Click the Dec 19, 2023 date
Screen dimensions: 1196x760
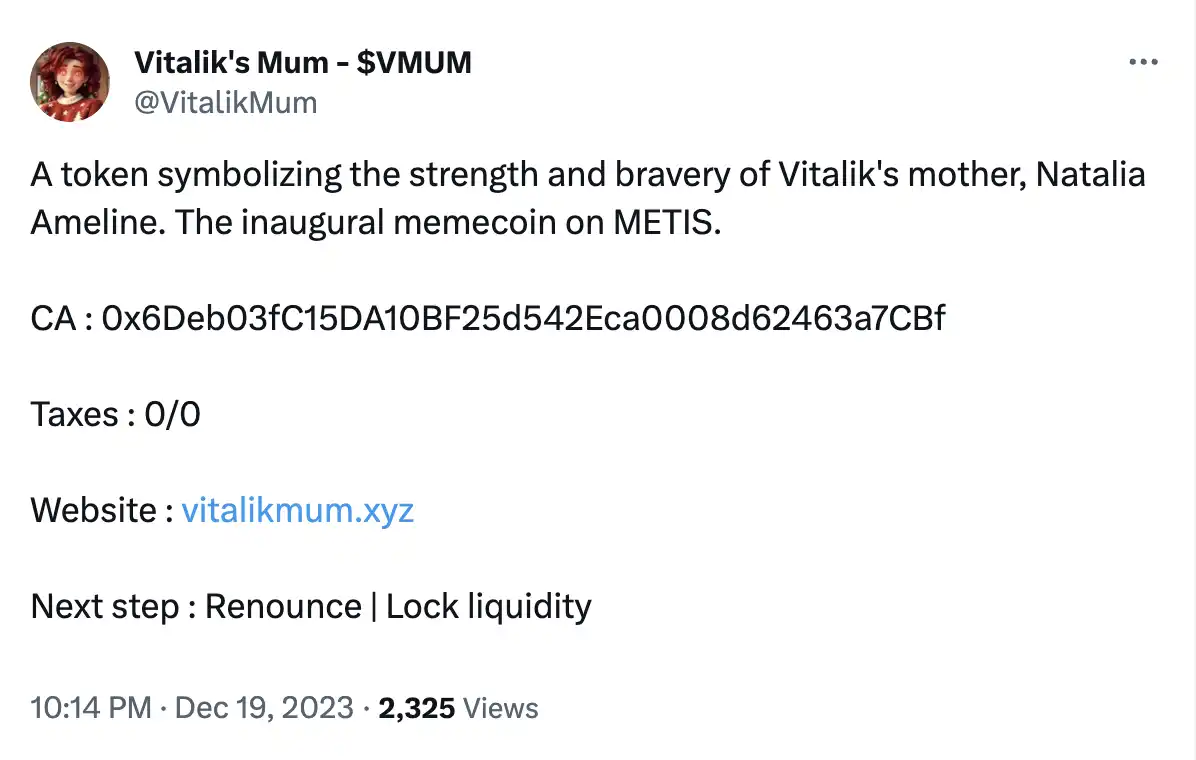[x=264, y=709]
